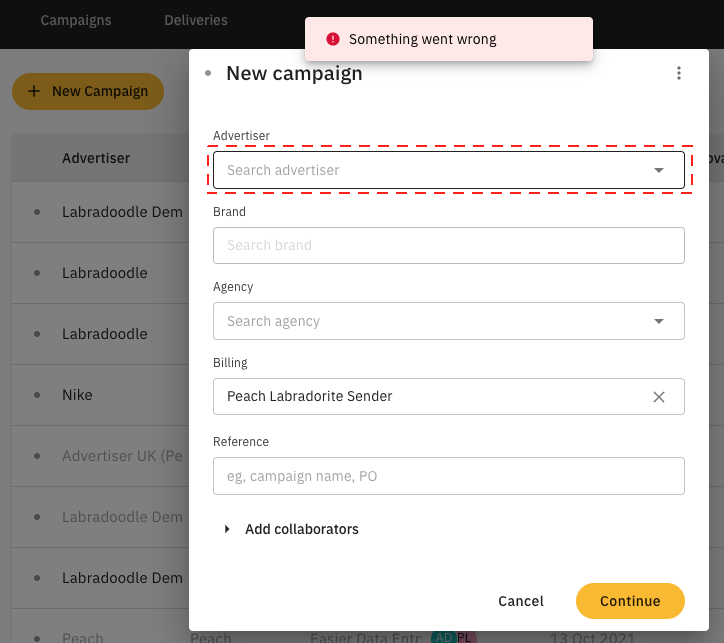724x643 pixels.
Task: Dismiss the Something went wrong alert
Action: click(448, 39)
